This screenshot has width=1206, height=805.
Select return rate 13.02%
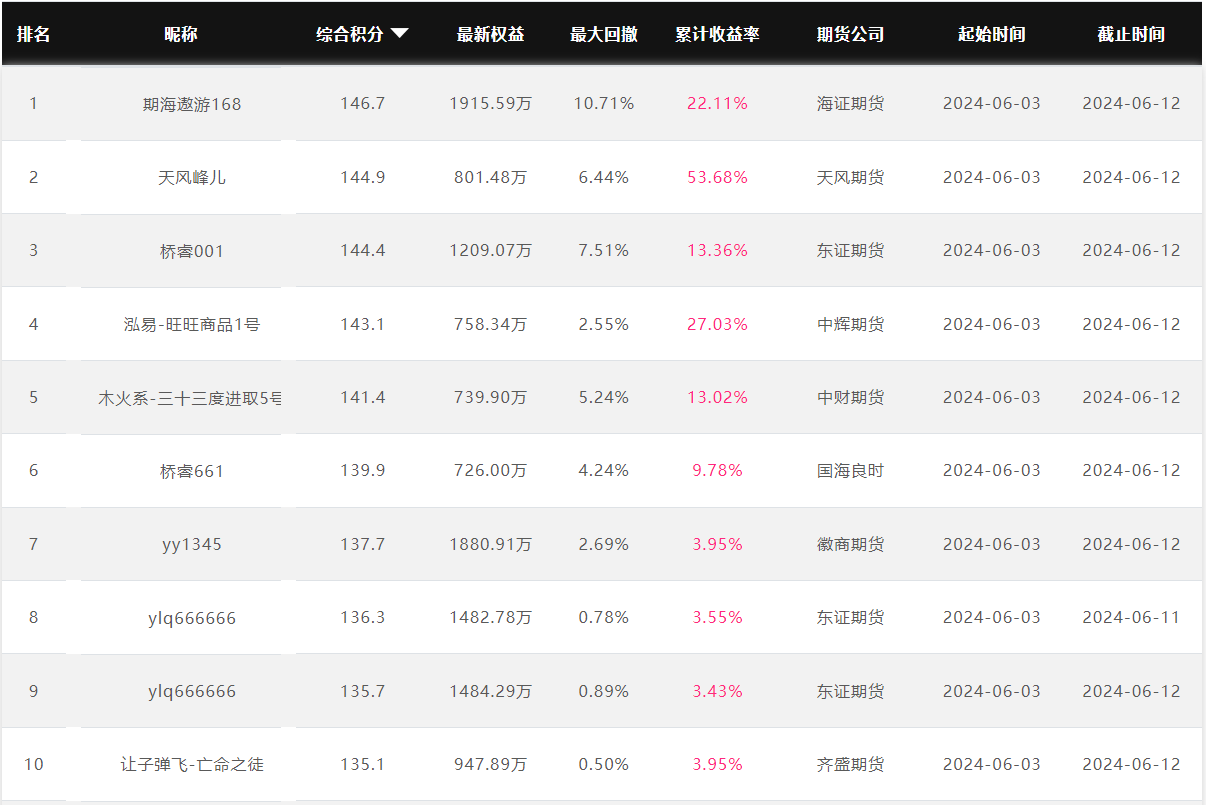click(x=718, y=397)
